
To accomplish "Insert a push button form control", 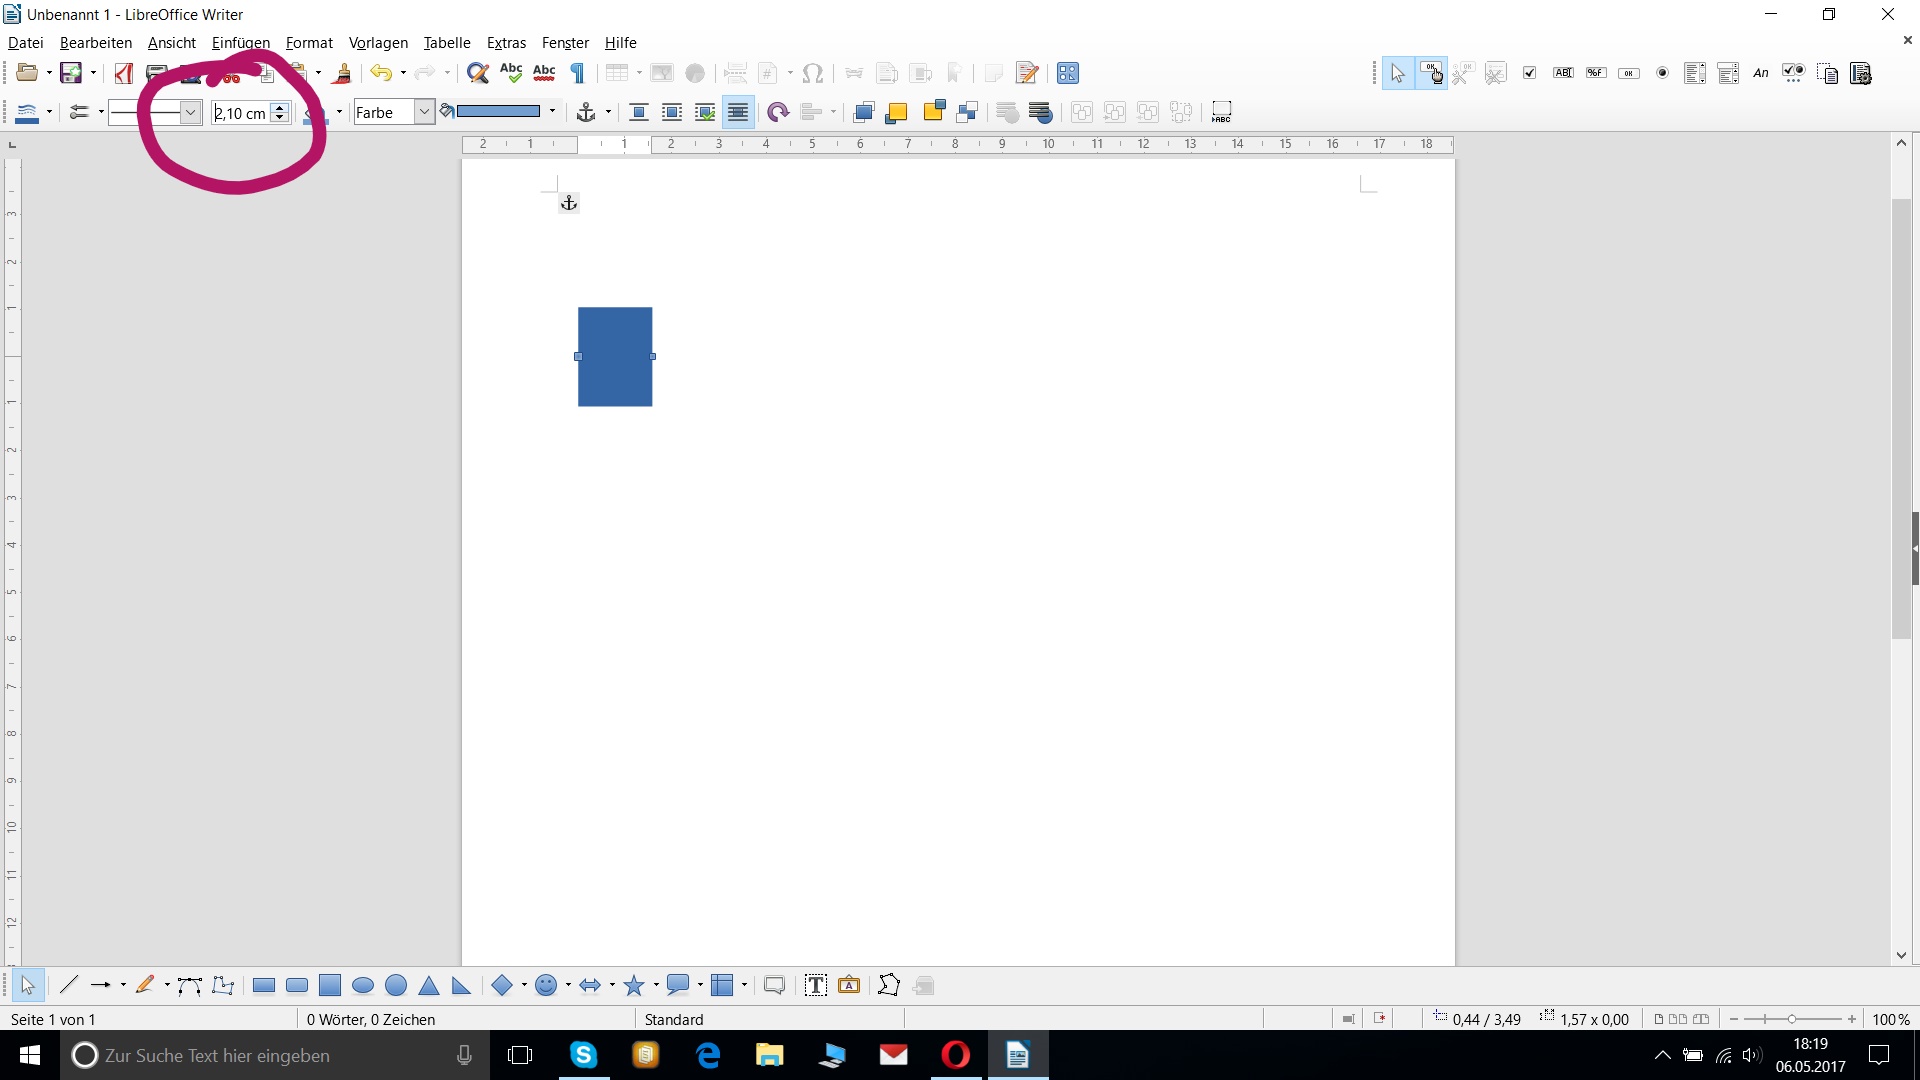I will point(1629,73).
